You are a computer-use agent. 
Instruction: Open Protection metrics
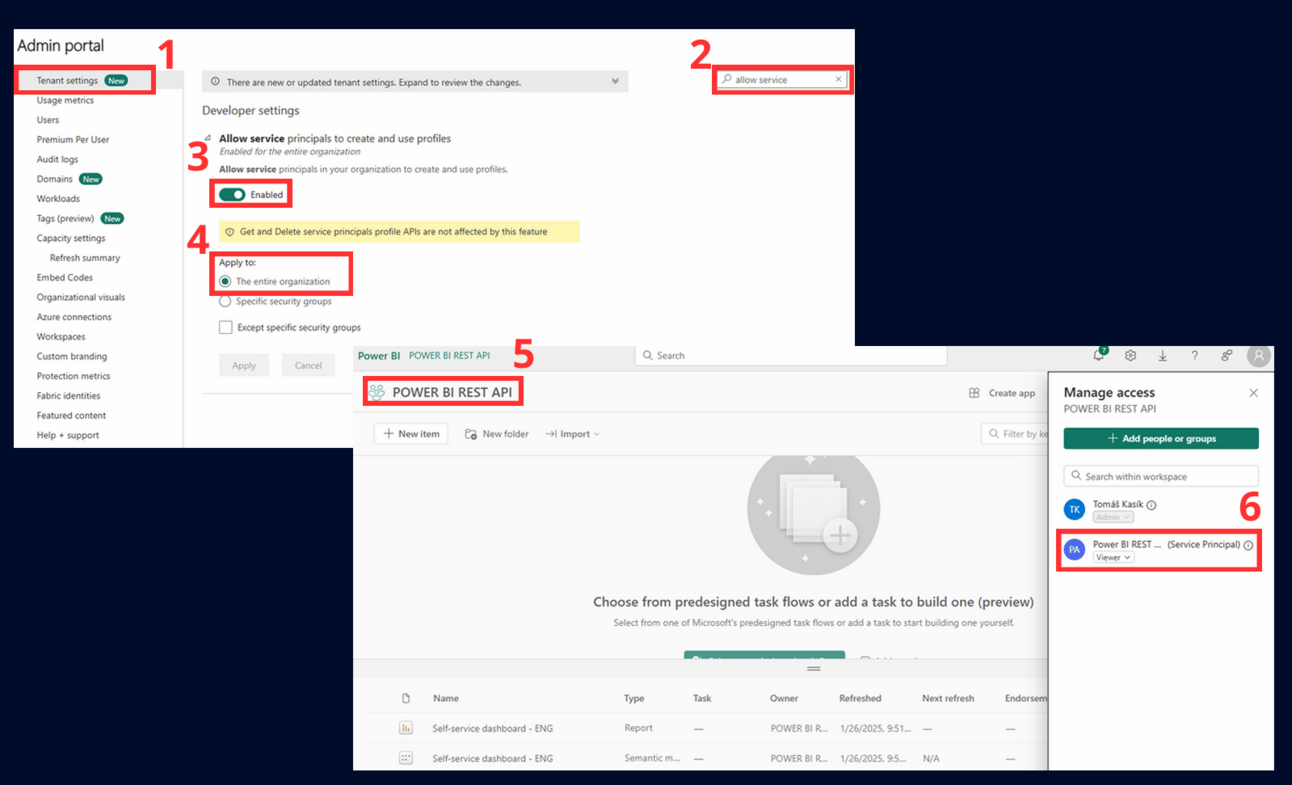pyautogui.click(x=74, y=376)
